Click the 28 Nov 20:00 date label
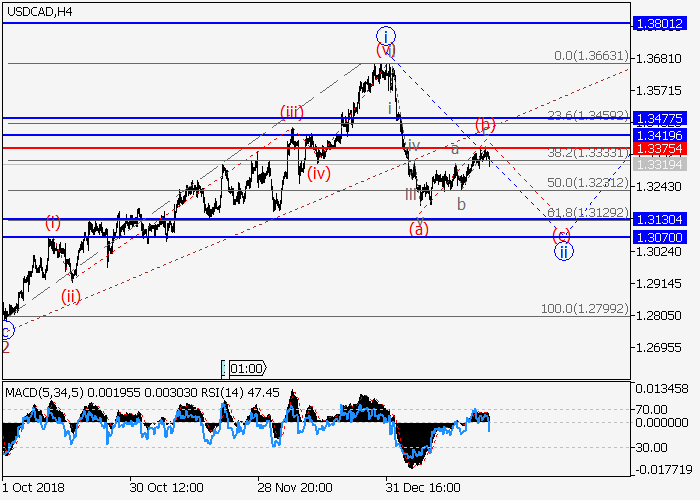The height and width of the screenshot is (500, 700). (295, 487)
